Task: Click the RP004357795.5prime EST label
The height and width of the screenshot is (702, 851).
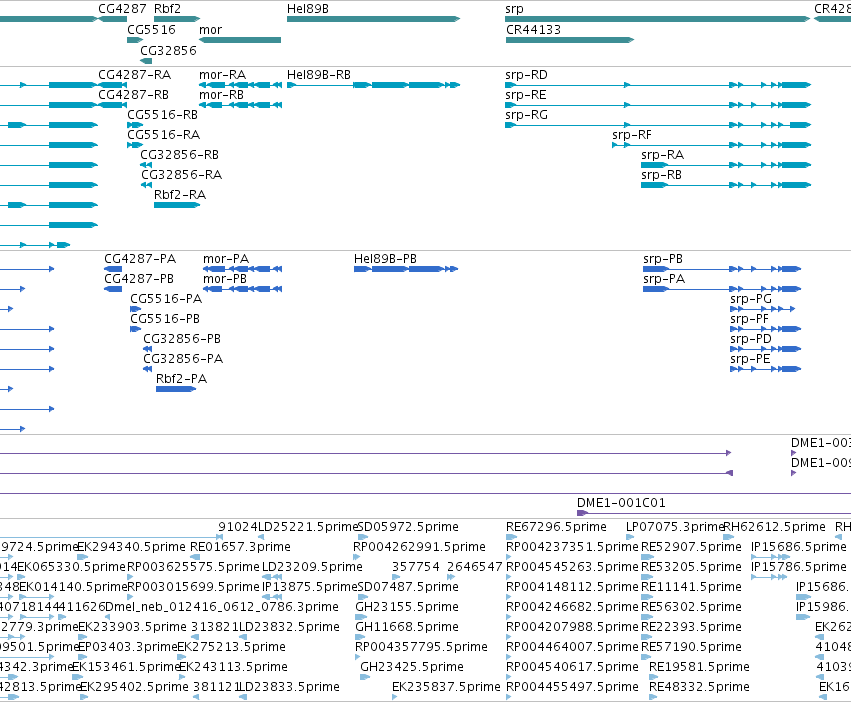Action: [x=422, y=647]
